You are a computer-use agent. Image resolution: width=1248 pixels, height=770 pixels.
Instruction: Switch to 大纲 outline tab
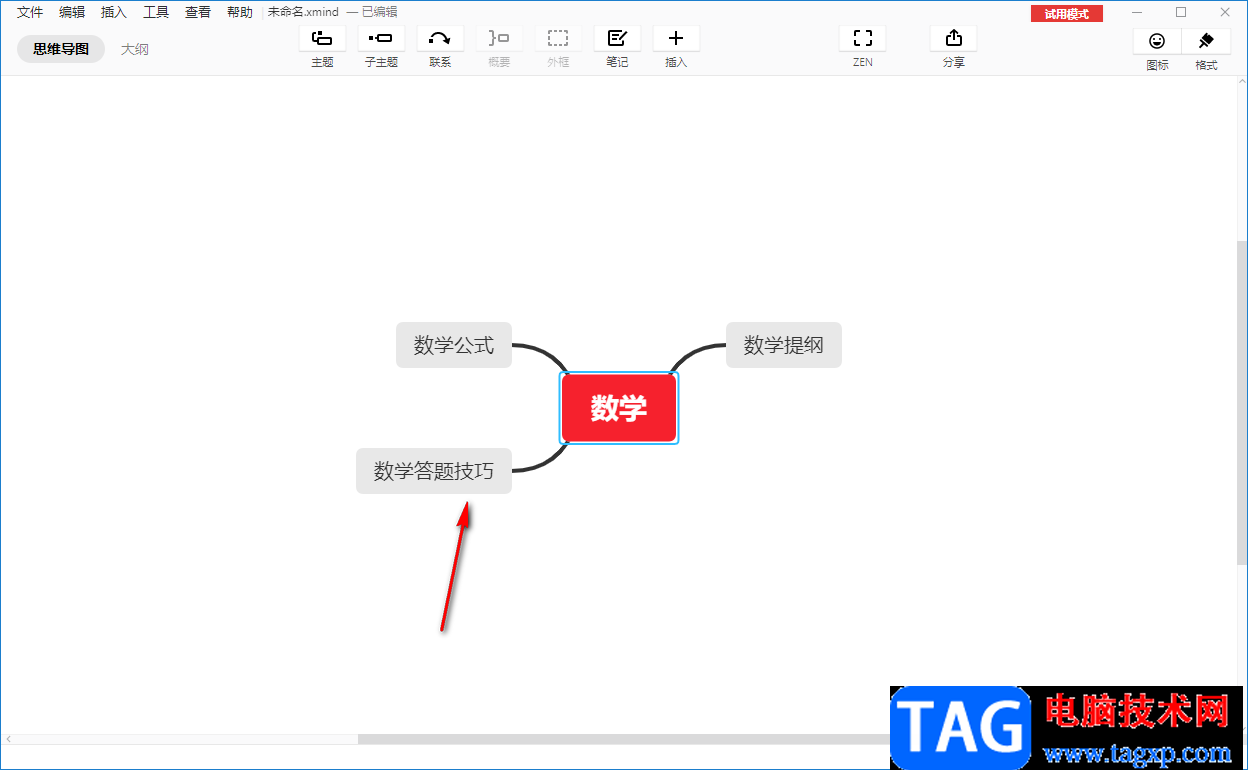(135, 49)
